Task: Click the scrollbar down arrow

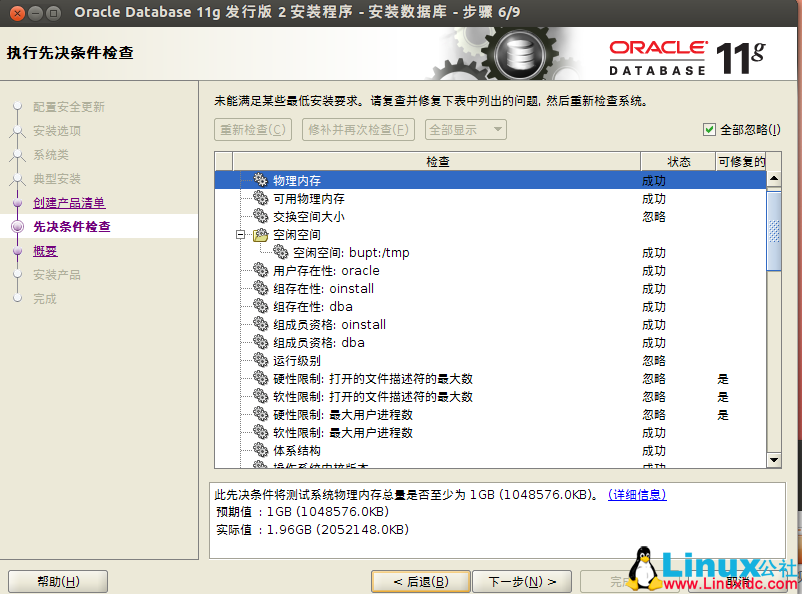Action: pos(774,460)
